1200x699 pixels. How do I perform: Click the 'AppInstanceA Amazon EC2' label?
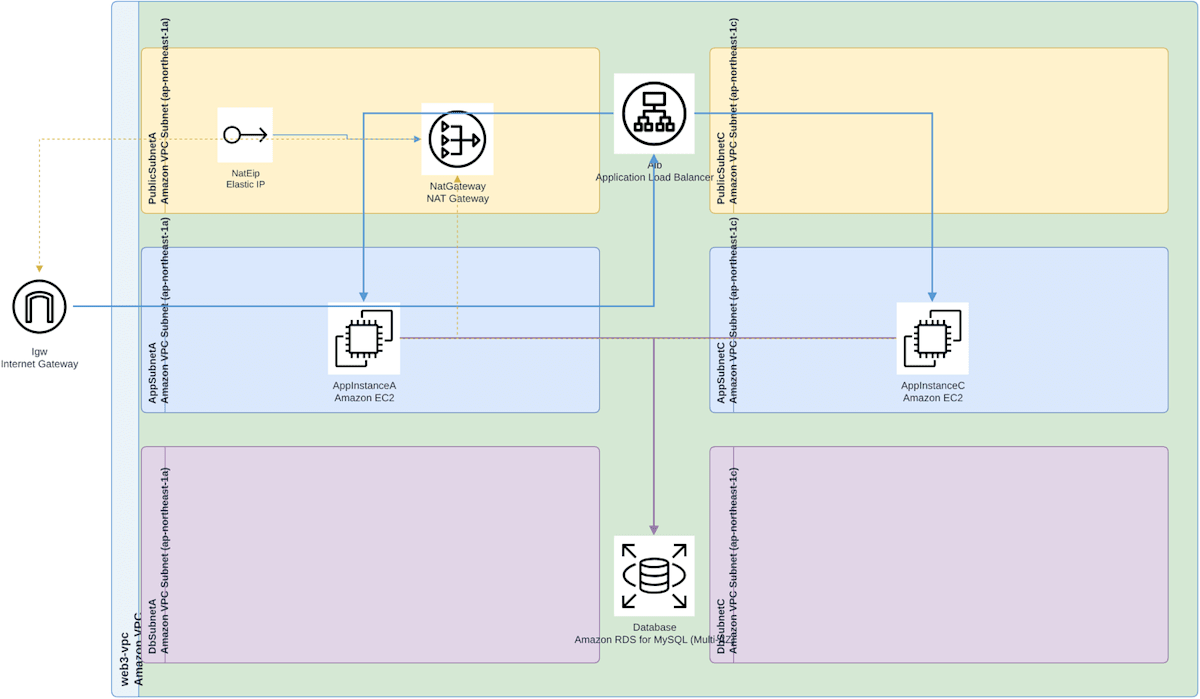364,391
